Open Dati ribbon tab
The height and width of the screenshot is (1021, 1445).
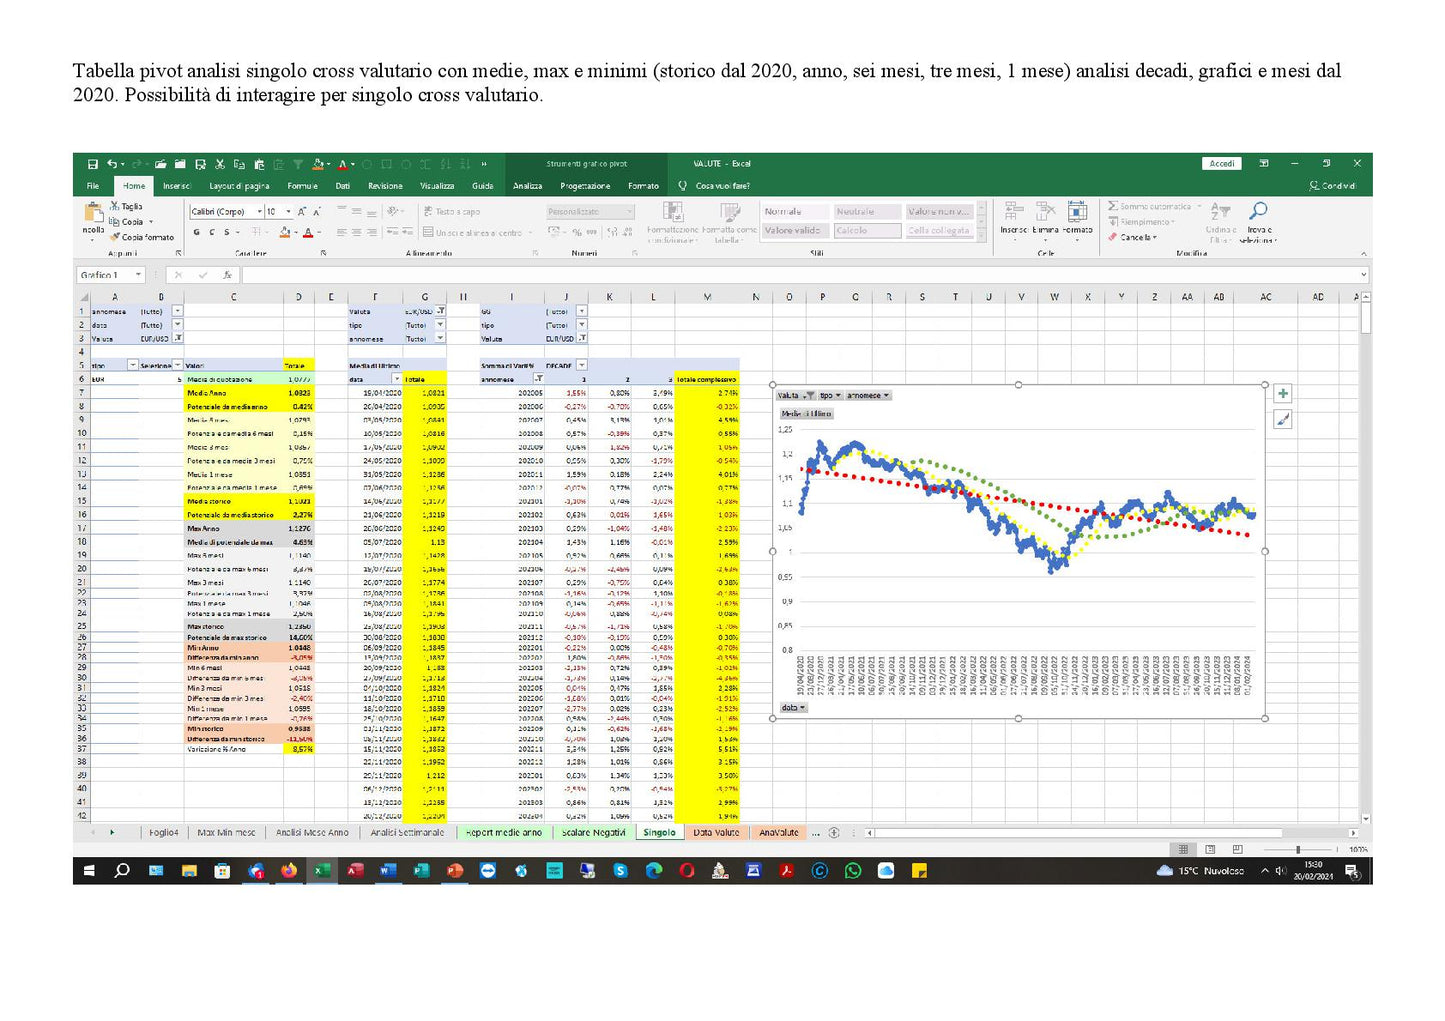pos(343,186)
